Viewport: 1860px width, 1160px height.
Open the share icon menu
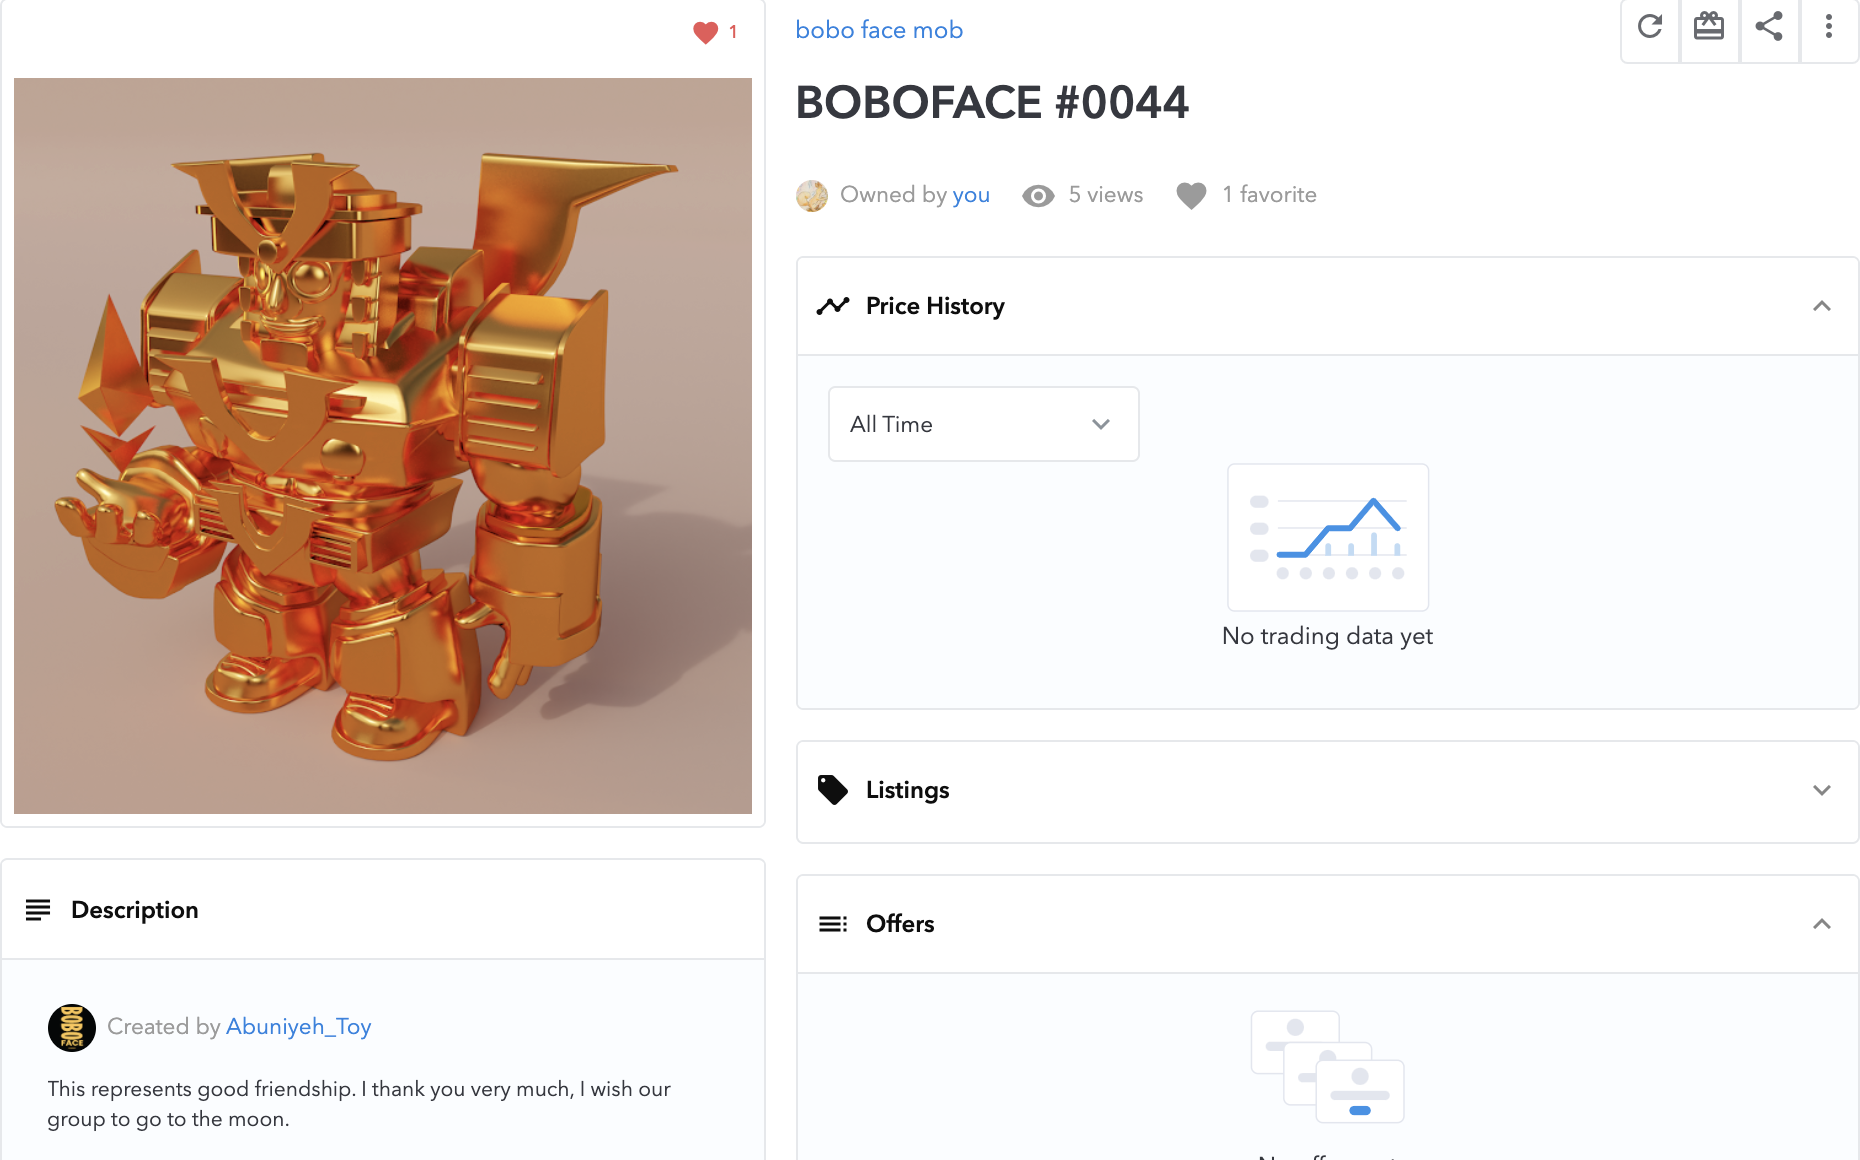coord(1769,27)
